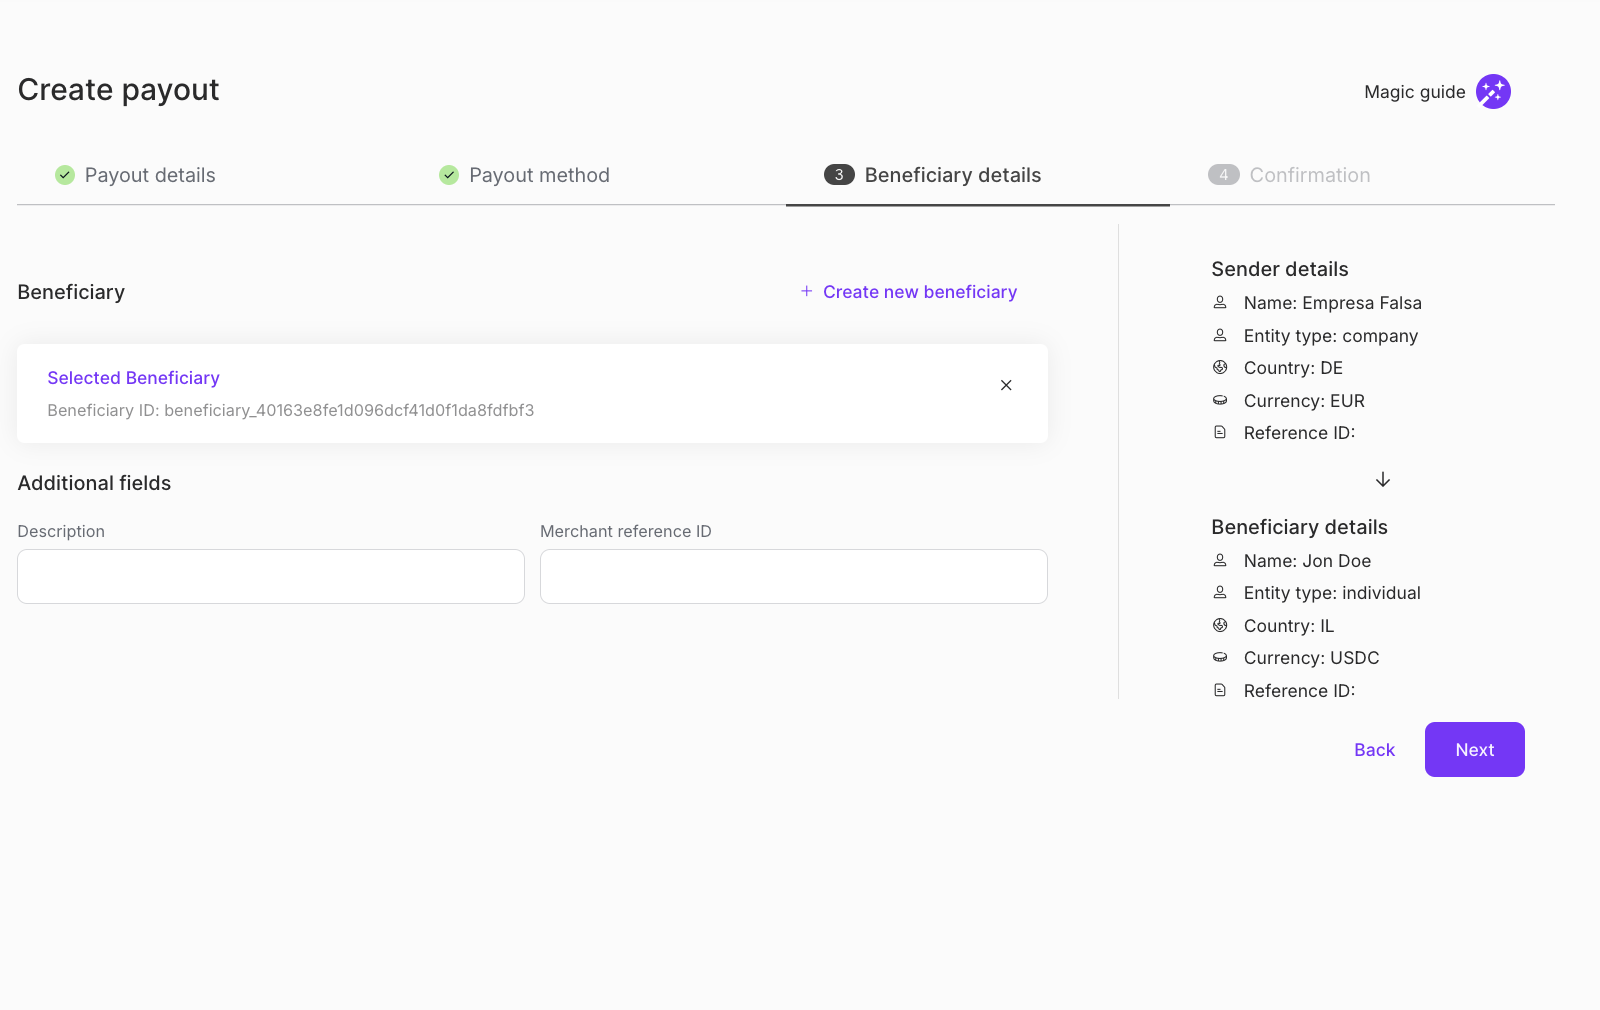This screenshot has height=1010, width=1600.
Task: Click the globe icon next to Country: DE
Action: click(1220, 367)
